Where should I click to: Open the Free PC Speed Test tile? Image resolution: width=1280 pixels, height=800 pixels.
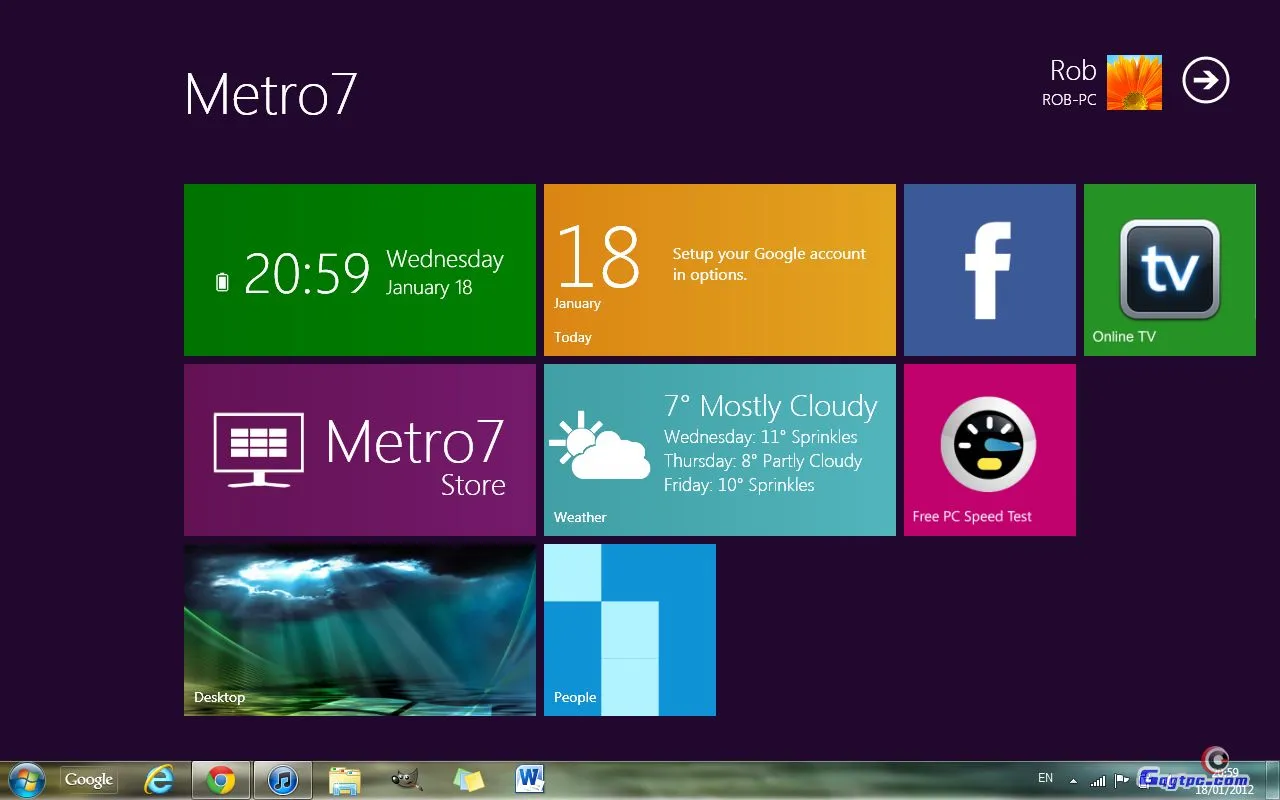pos(989,450)
